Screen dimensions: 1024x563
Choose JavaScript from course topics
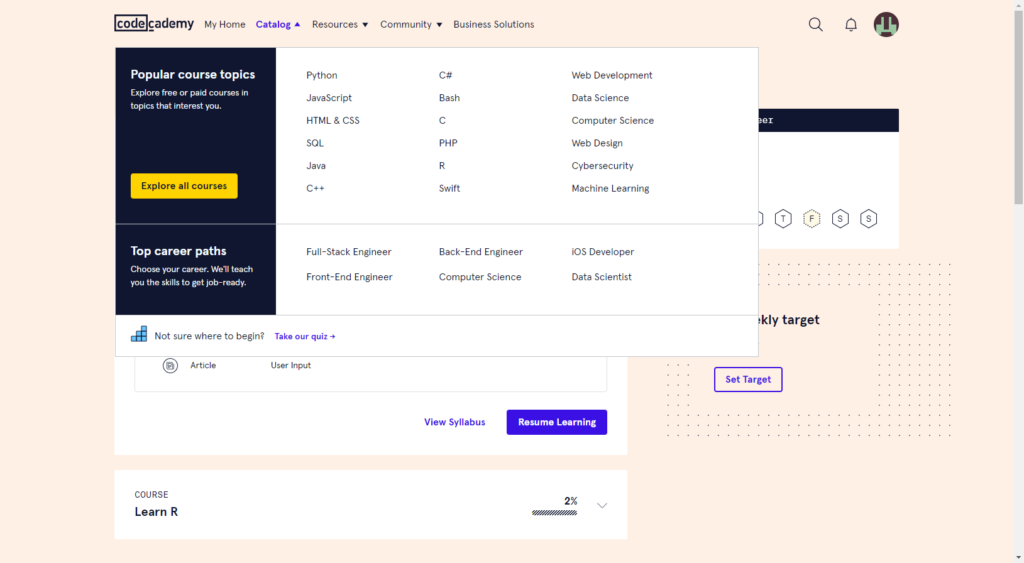click(x=329, y=98)
